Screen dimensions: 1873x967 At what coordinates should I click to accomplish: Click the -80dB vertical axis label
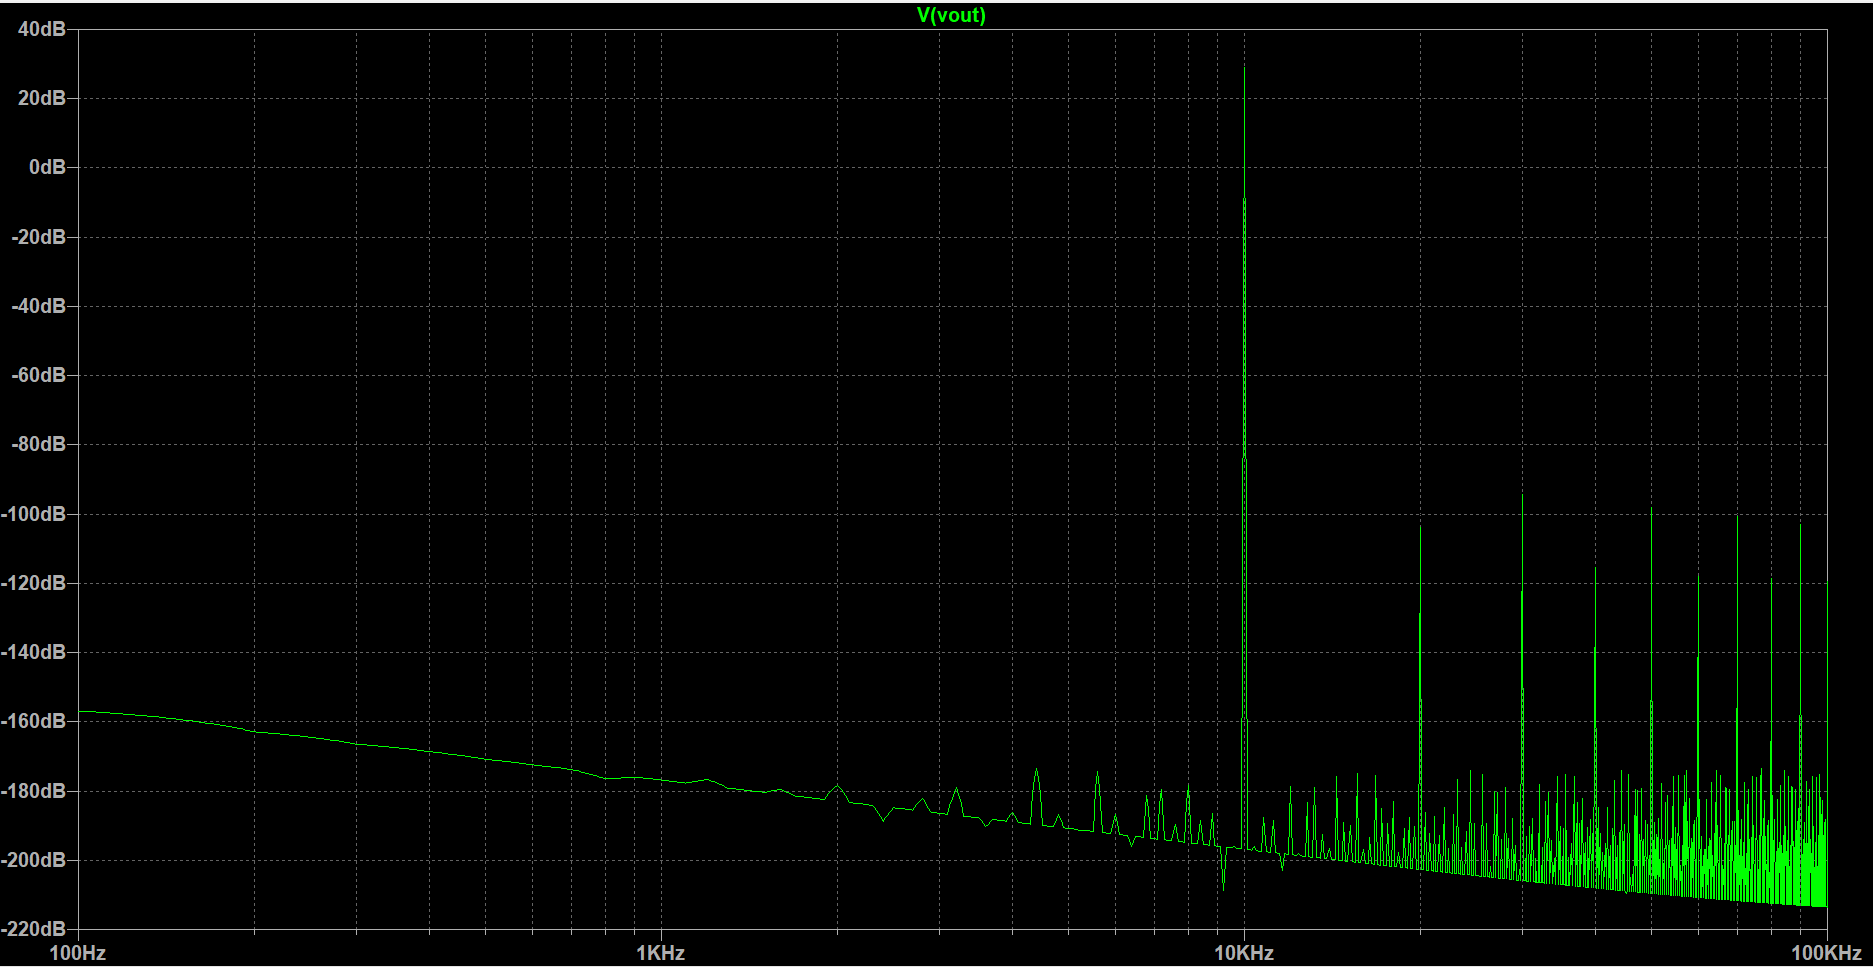point(39,444)
